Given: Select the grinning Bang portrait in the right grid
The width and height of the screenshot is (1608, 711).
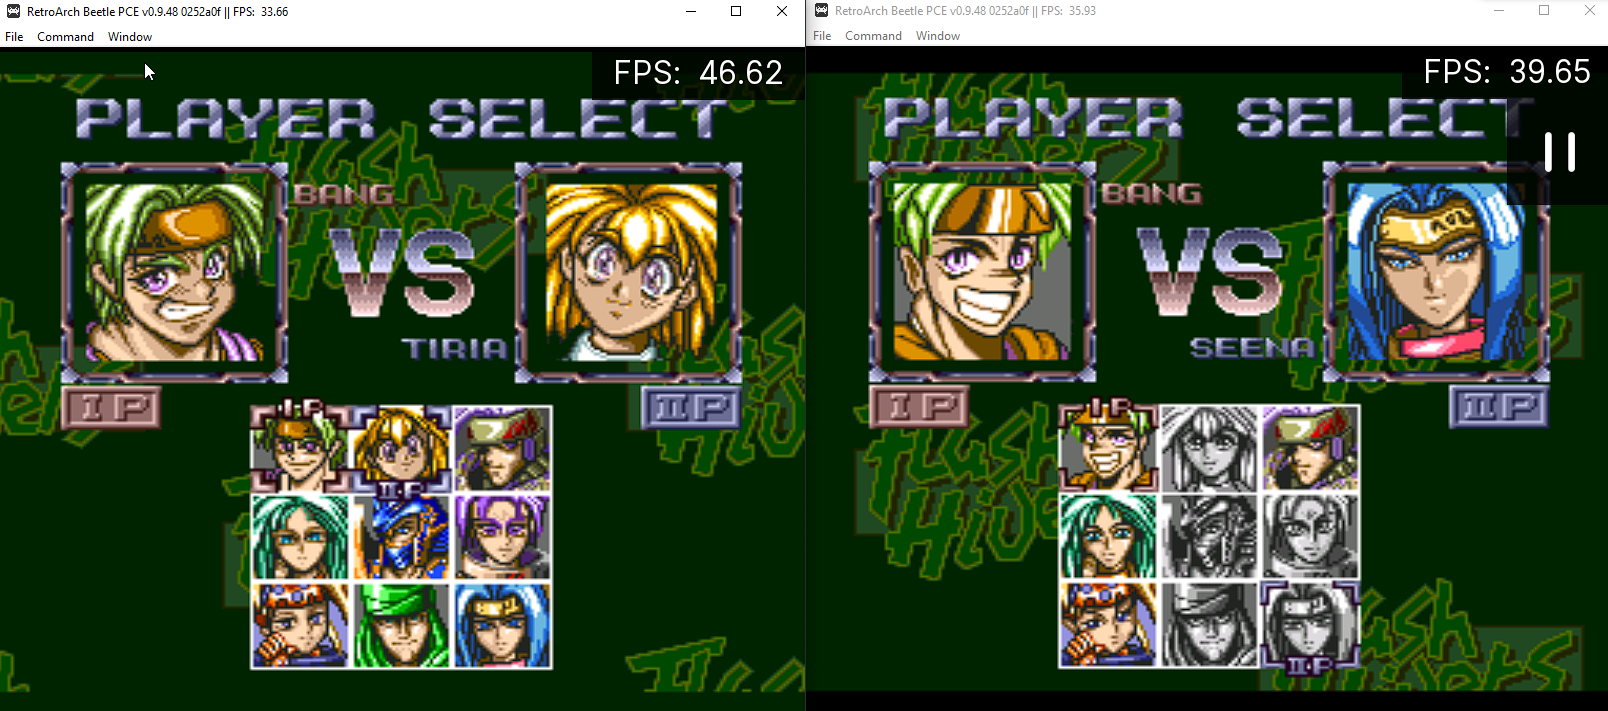Looking at the screenshot, I should [1108, 447].
